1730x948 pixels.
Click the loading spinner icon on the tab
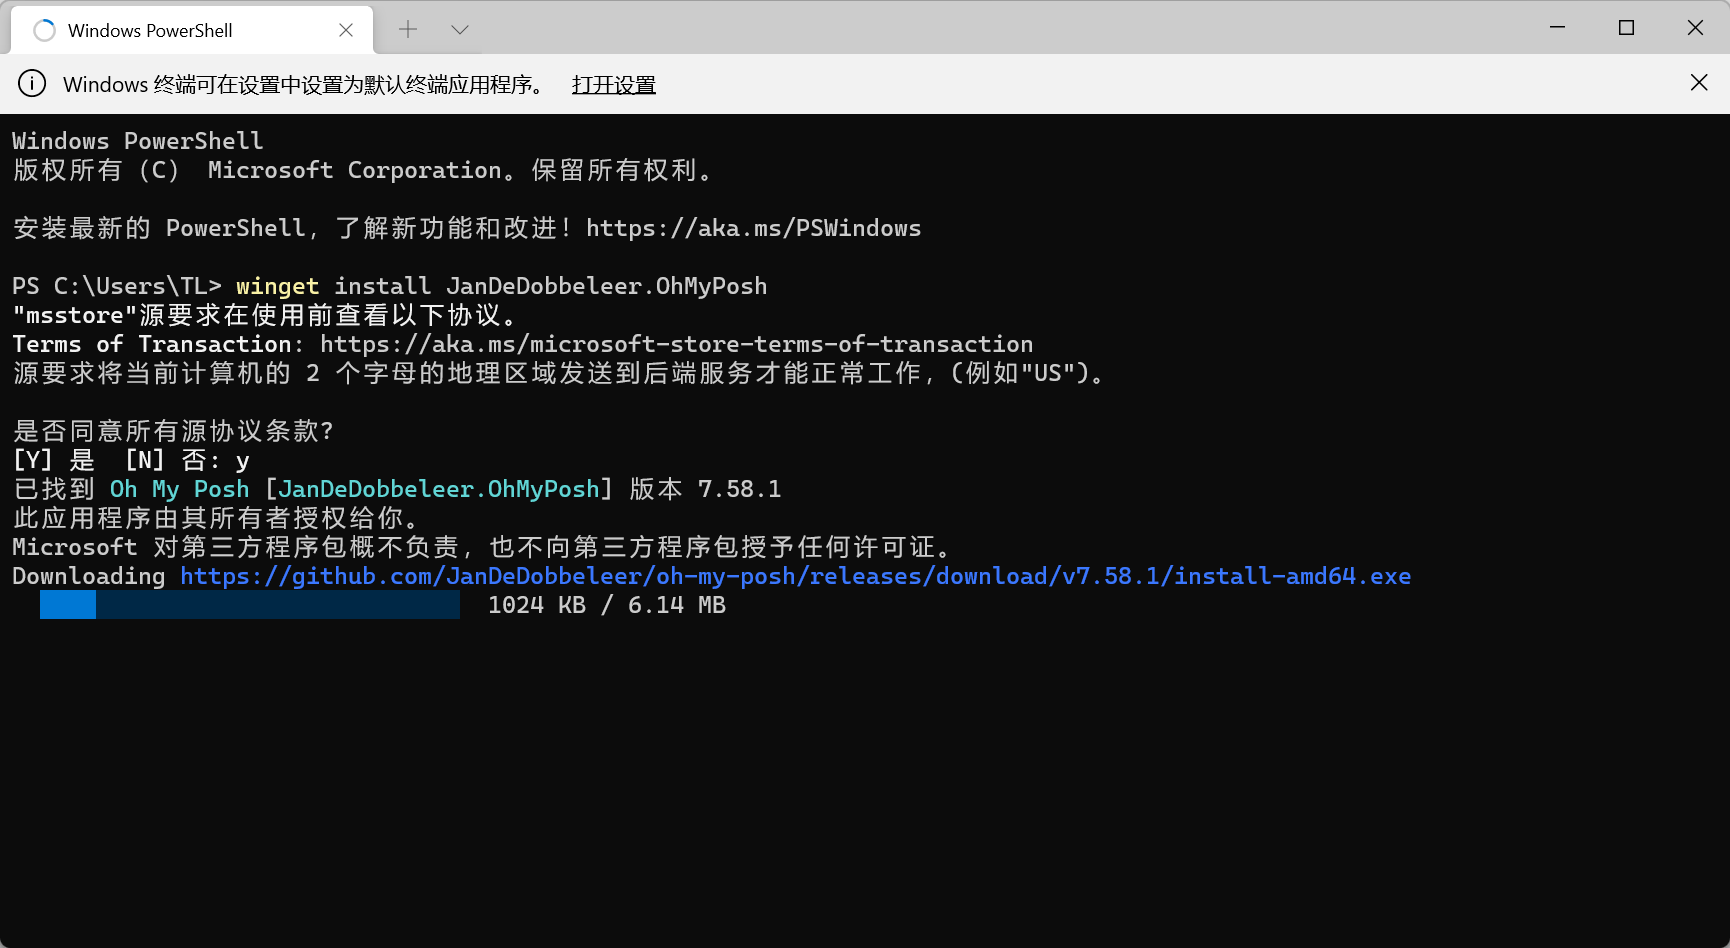(44, 30)
